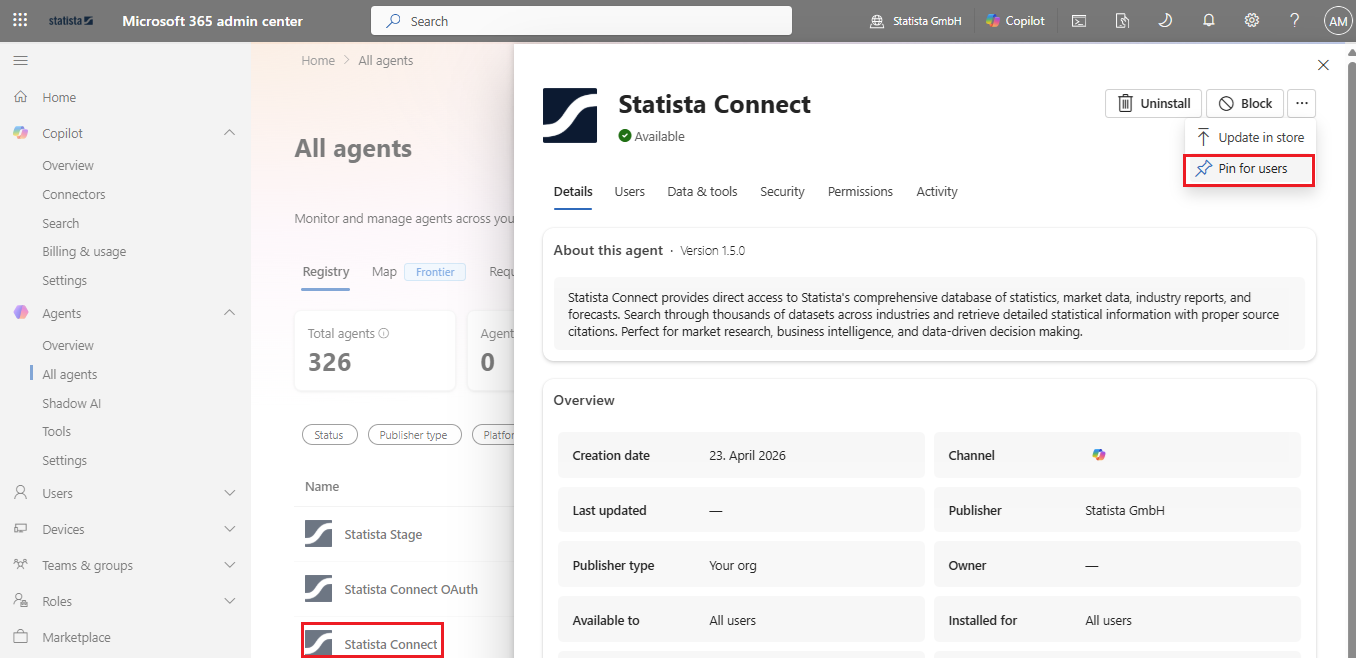This screenshot has width=1356, height=658.
Task: Click the Agents sidebar icon
Action: (20, 313)
